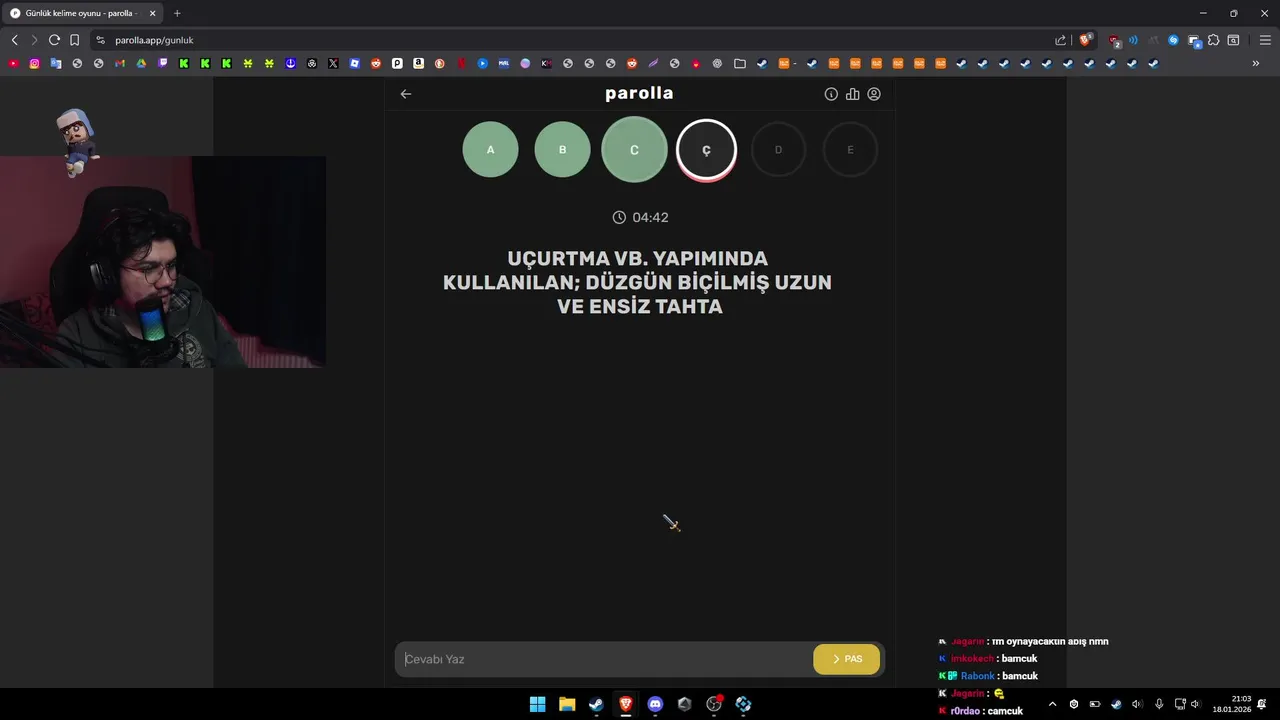Open the user profile icon
The image size is (1280, 720).
[x=874, y=94]
